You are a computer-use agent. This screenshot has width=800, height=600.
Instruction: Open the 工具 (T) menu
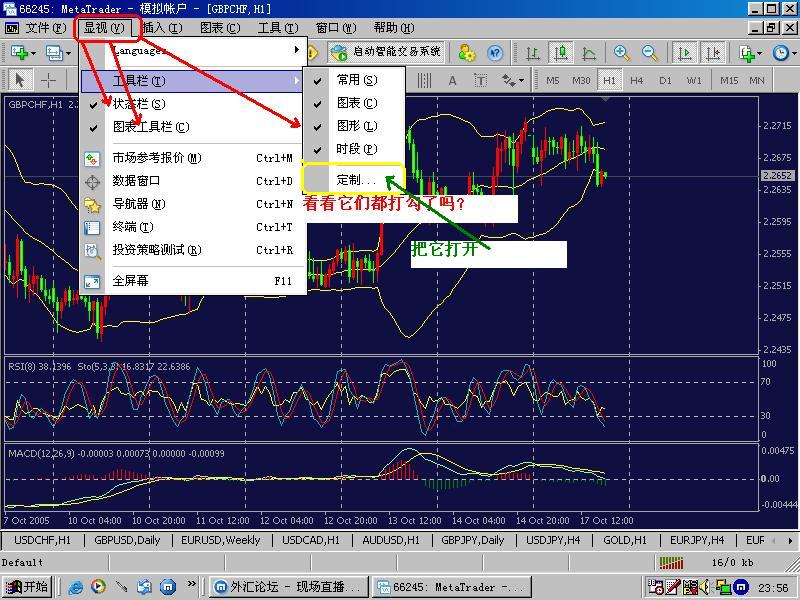tap(278, 28)
